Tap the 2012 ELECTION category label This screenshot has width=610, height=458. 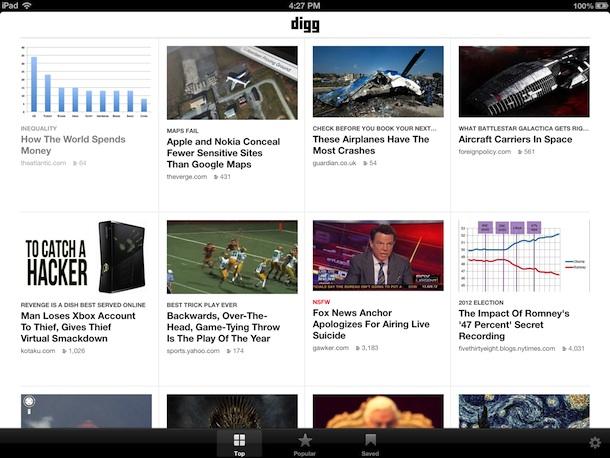481,302
